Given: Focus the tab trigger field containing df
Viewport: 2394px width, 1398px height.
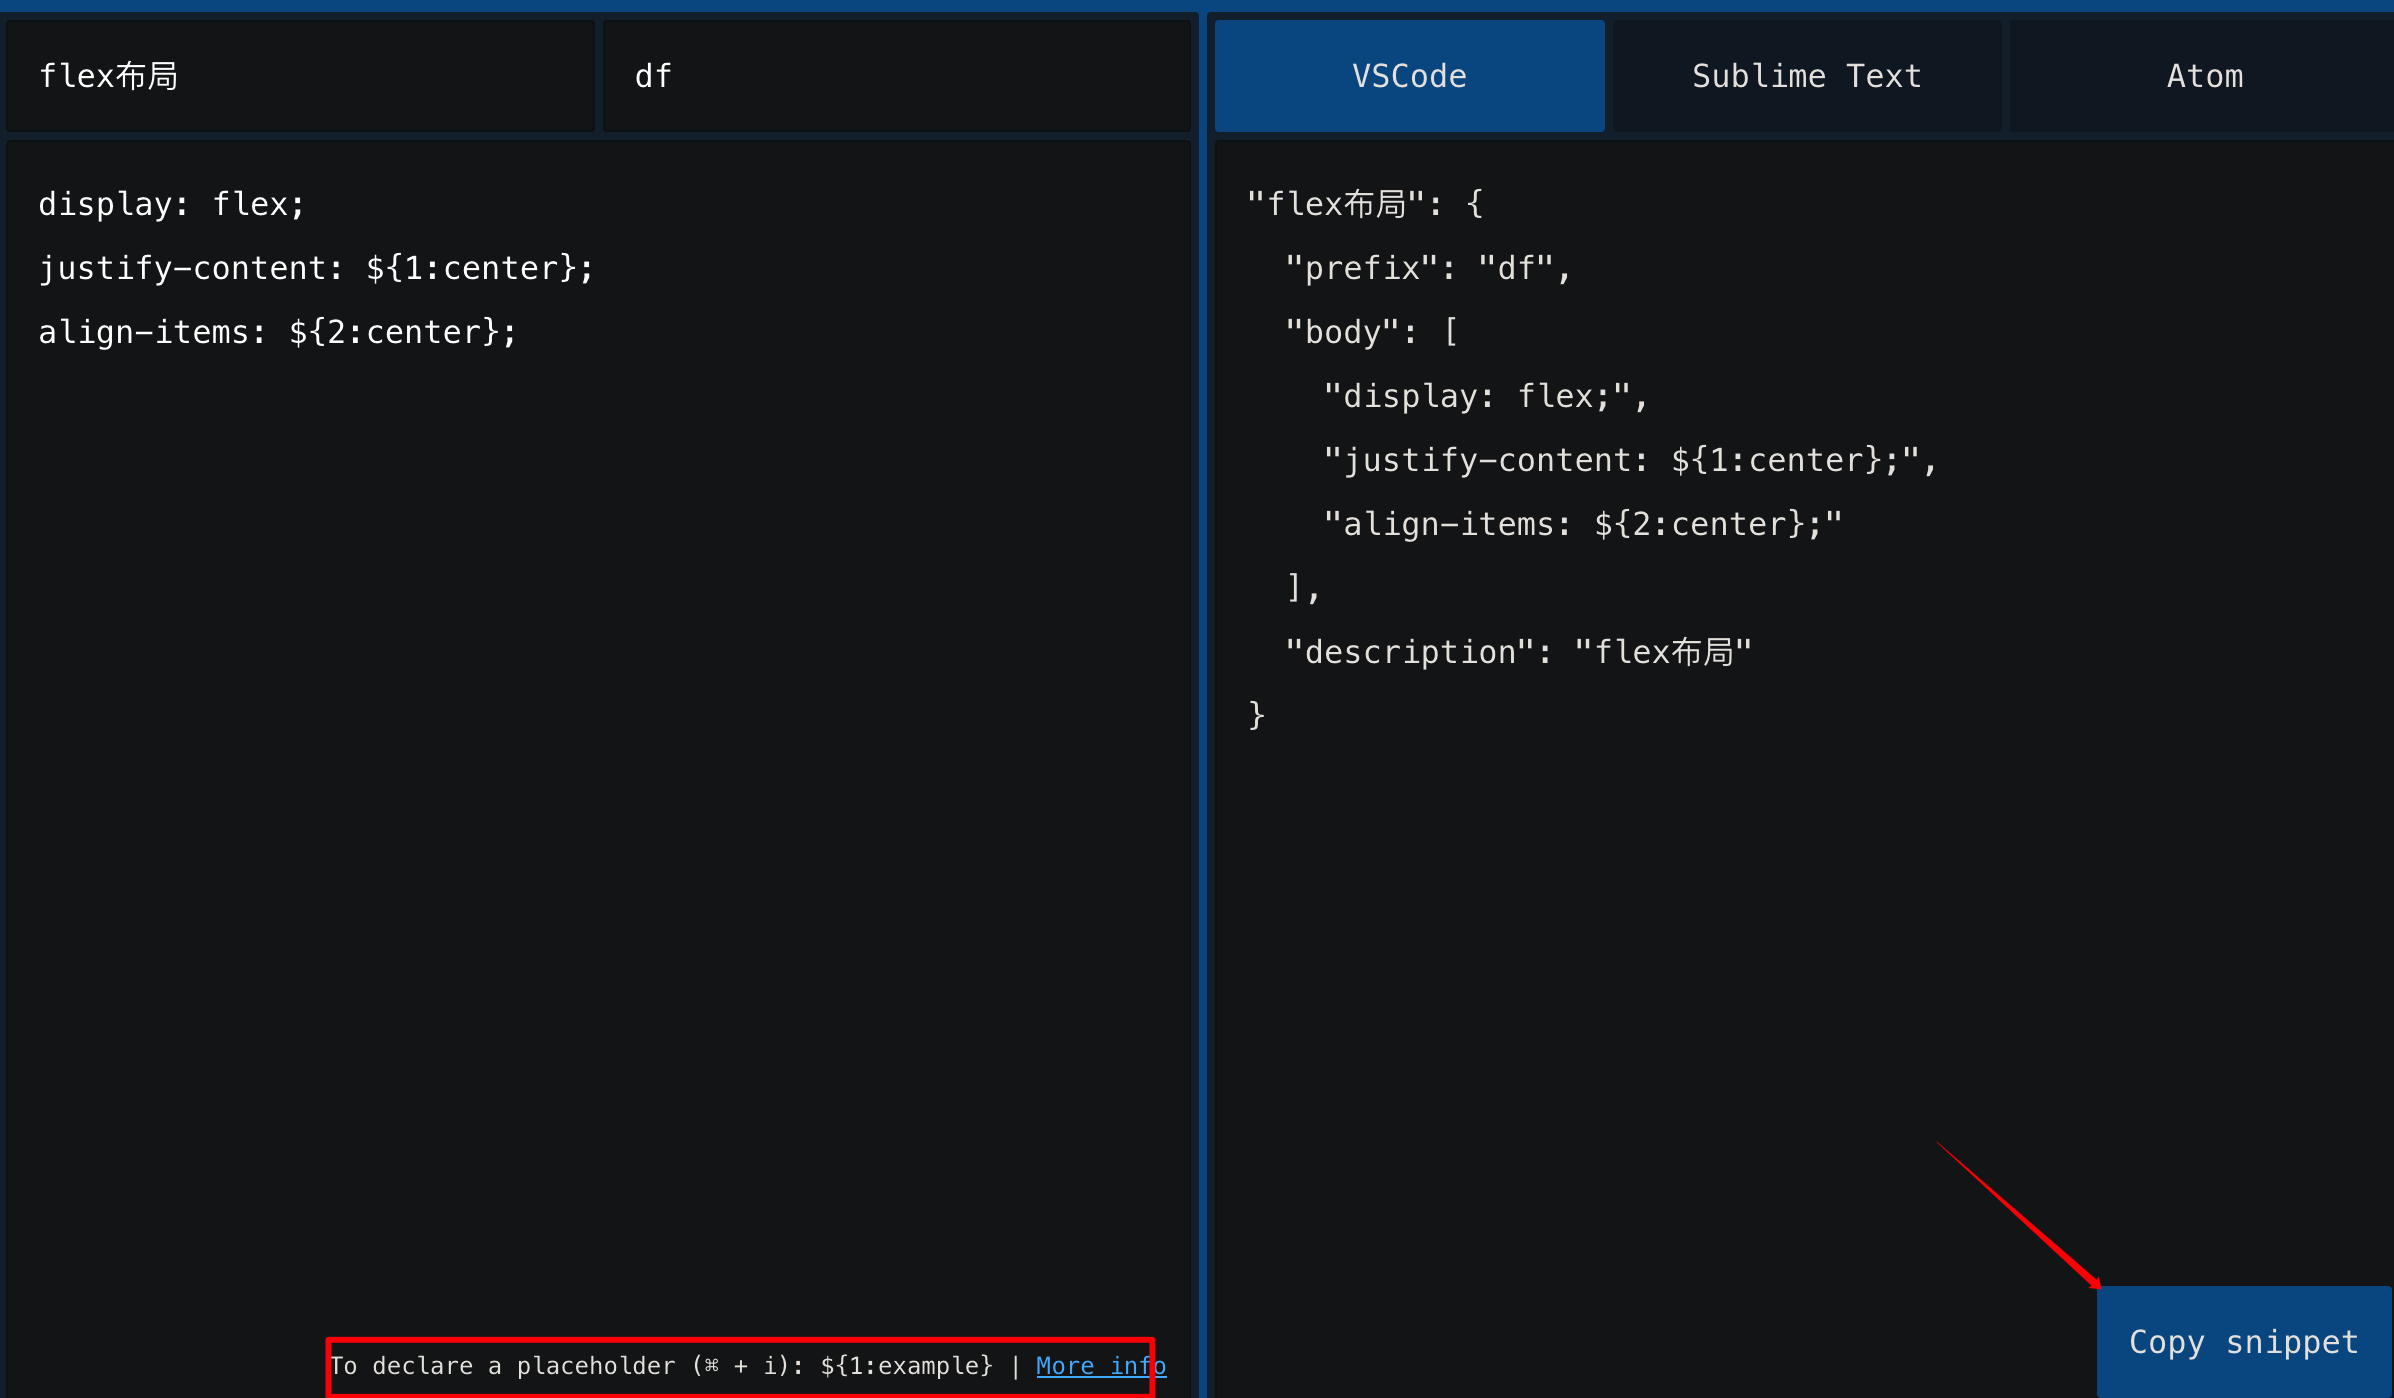Looking at the screenshot, I should 897,76.
